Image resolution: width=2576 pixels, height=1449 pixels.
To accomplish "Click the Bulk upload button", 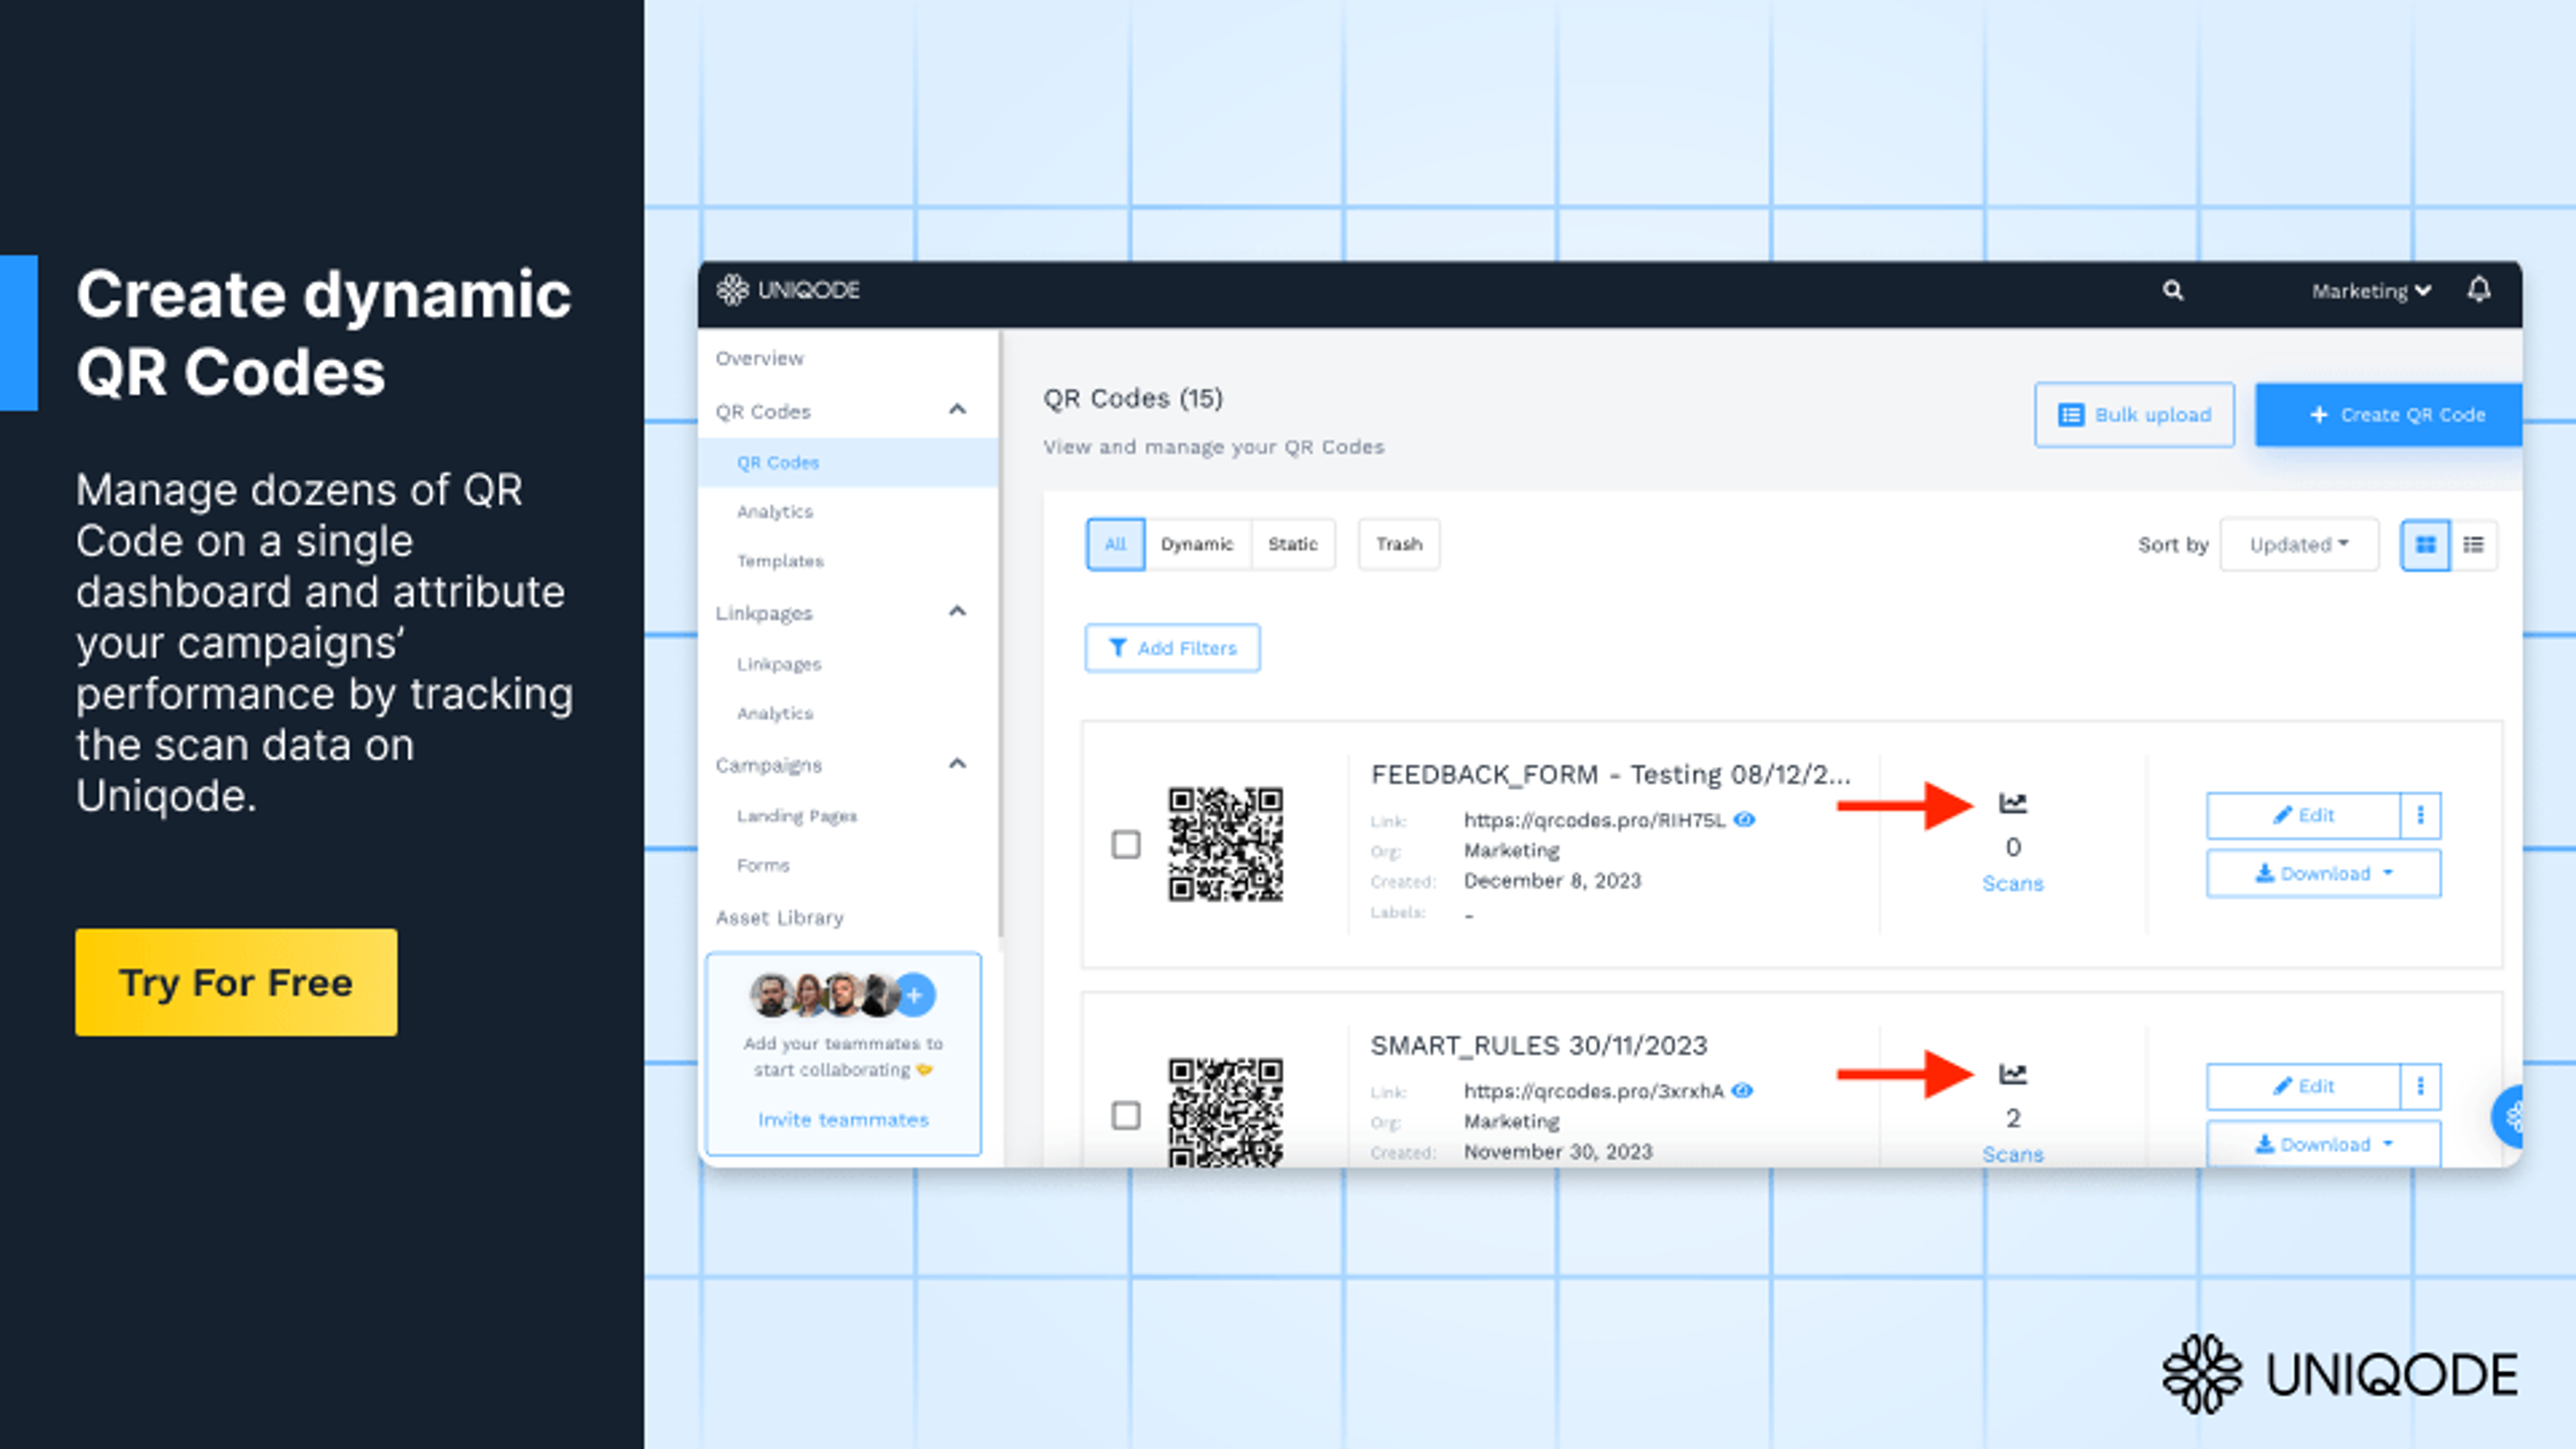I will pos(2134,415).
